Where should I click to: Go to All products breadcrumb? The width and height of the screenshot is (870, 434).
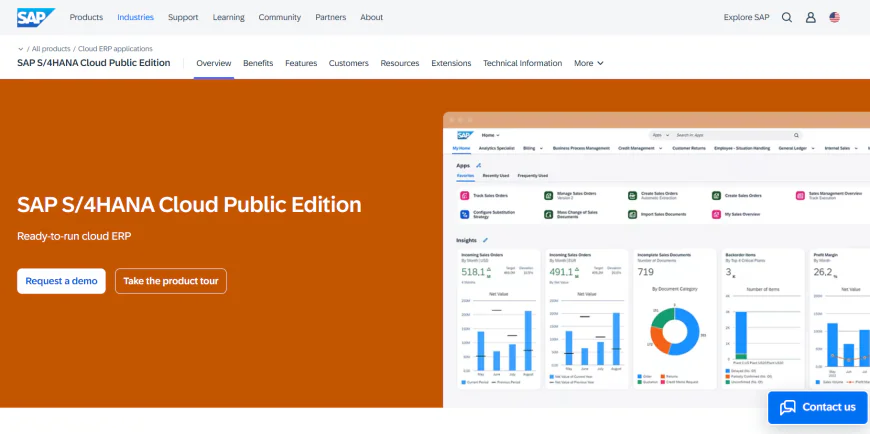click(x=51, y=49)
